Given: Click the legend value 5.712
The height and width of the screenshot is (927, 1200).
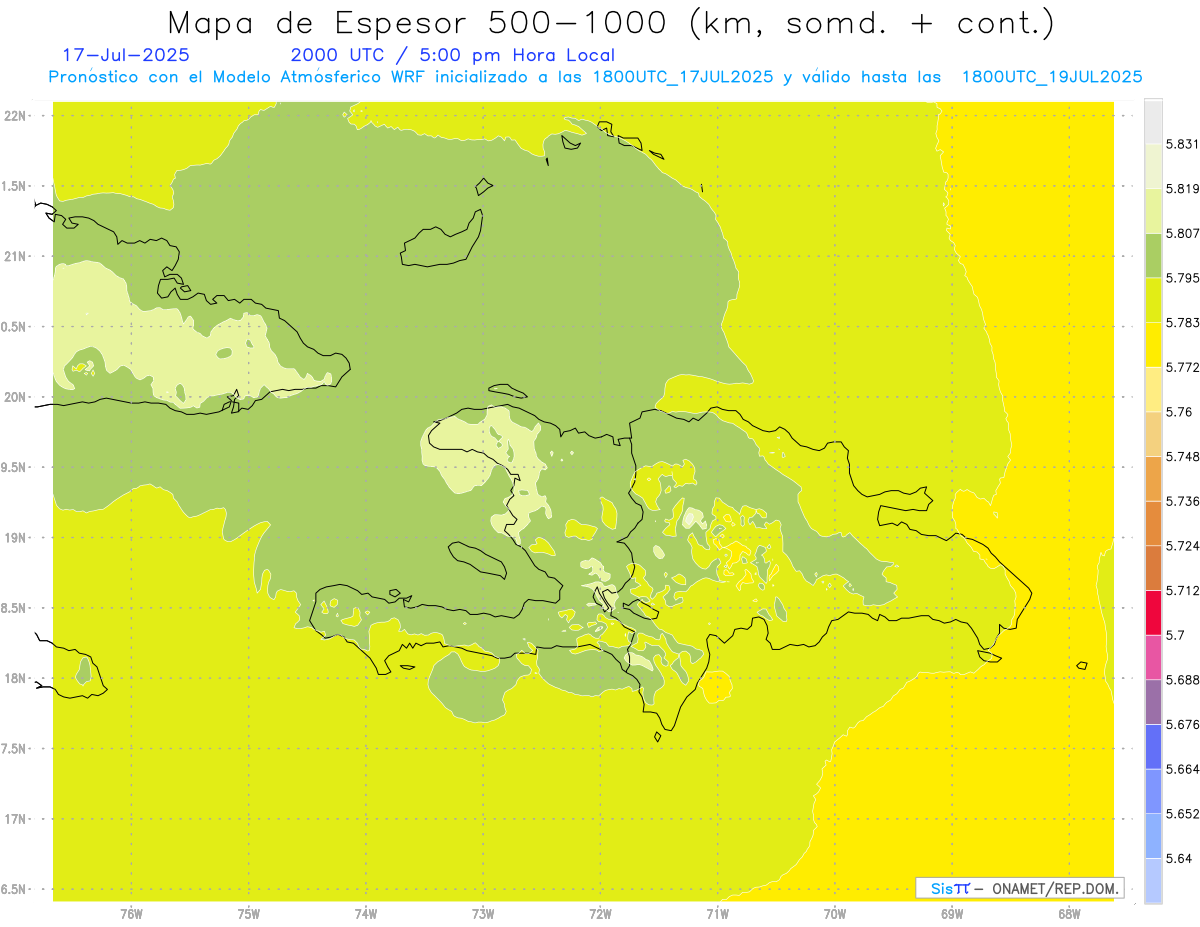Looking at the screenshot, I should (1183, 590).
